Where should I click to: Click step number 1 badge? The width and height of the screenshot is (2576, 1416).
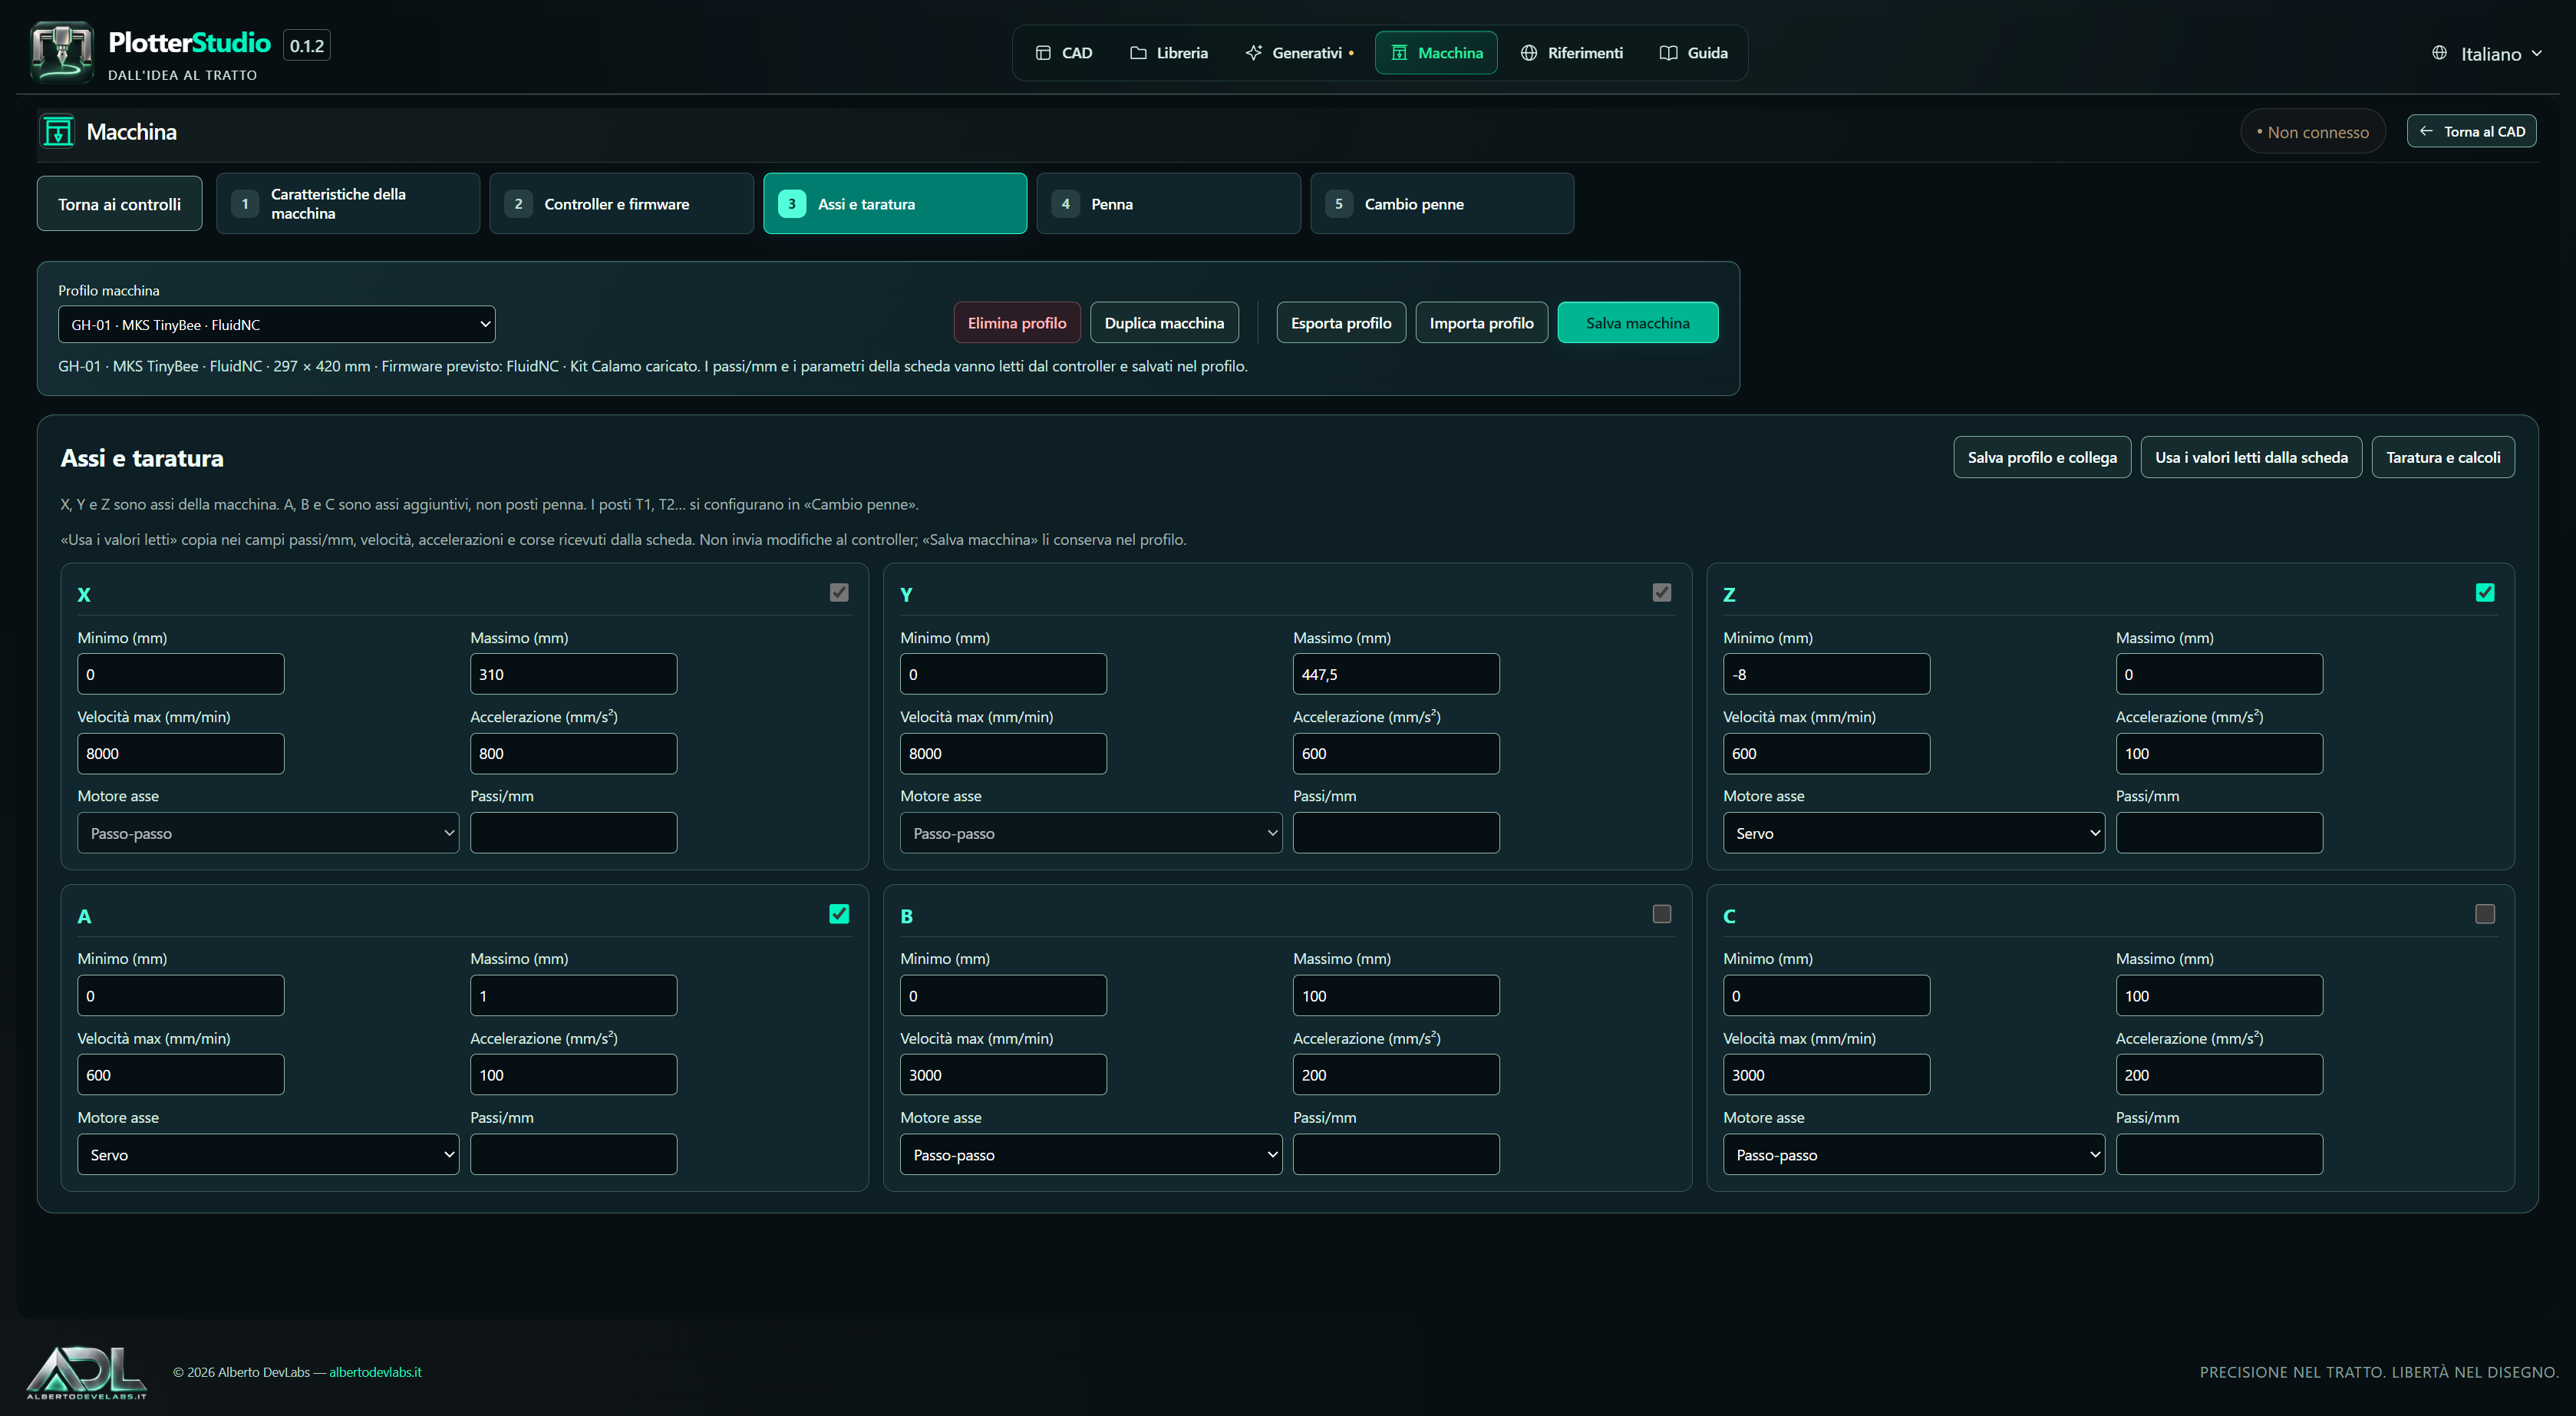pos(245,204)
